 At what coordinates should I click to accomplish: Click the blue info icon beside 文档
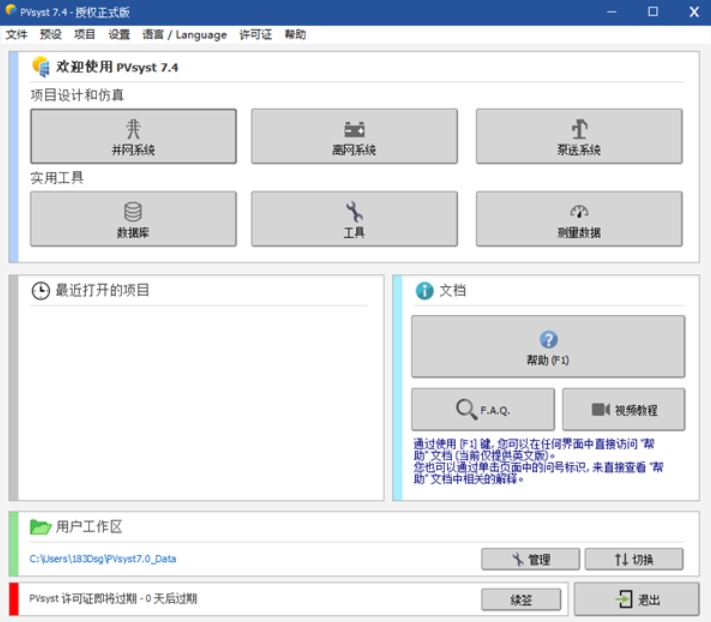pyautogui.click(x=424, y=291)
